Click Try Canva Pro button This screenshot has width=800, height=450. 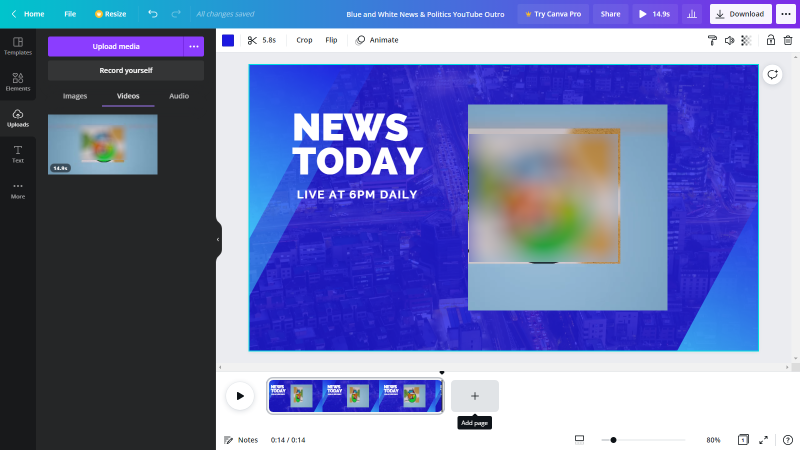point(553,14)
